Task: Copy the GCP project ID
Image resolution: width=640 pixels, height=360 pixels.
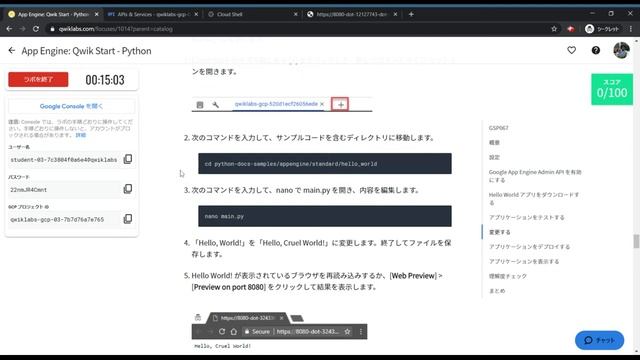Action: (128, 219)
